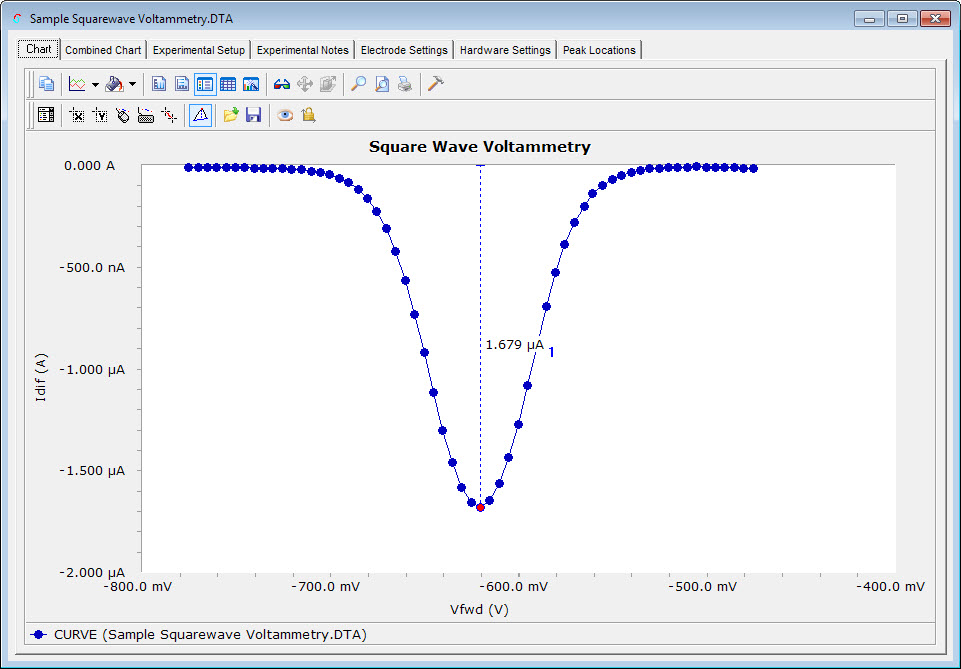Open the hammer tools icon
This screenshot has height=669, width=961.
click(x=435, y=83)
